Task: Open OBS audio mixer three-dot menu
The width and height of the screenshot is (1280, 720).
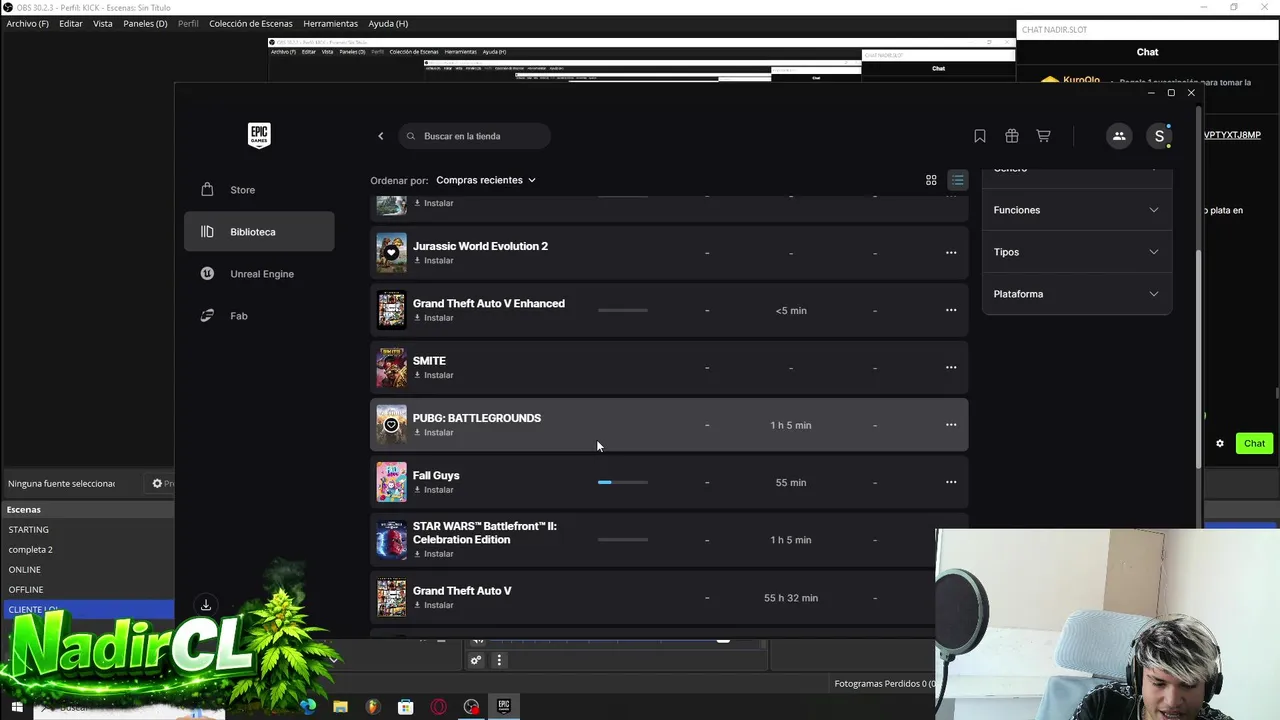Action: (499, 660)
